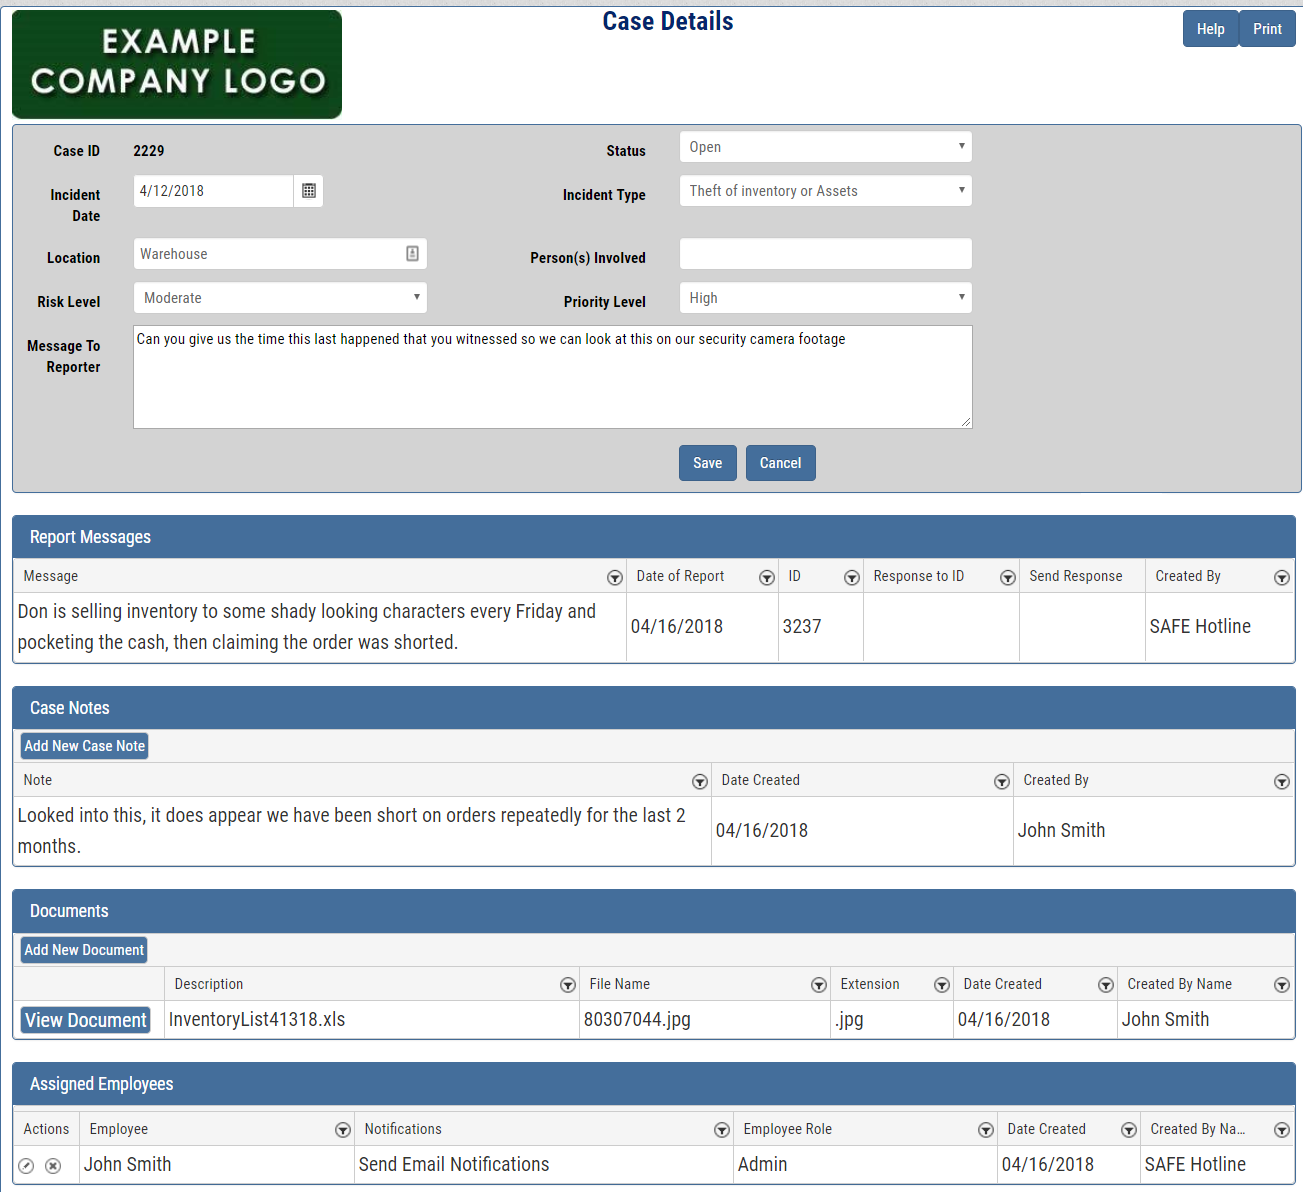Click Add New Case Note
1303x1192 pixels.
(x=85, y=746)
